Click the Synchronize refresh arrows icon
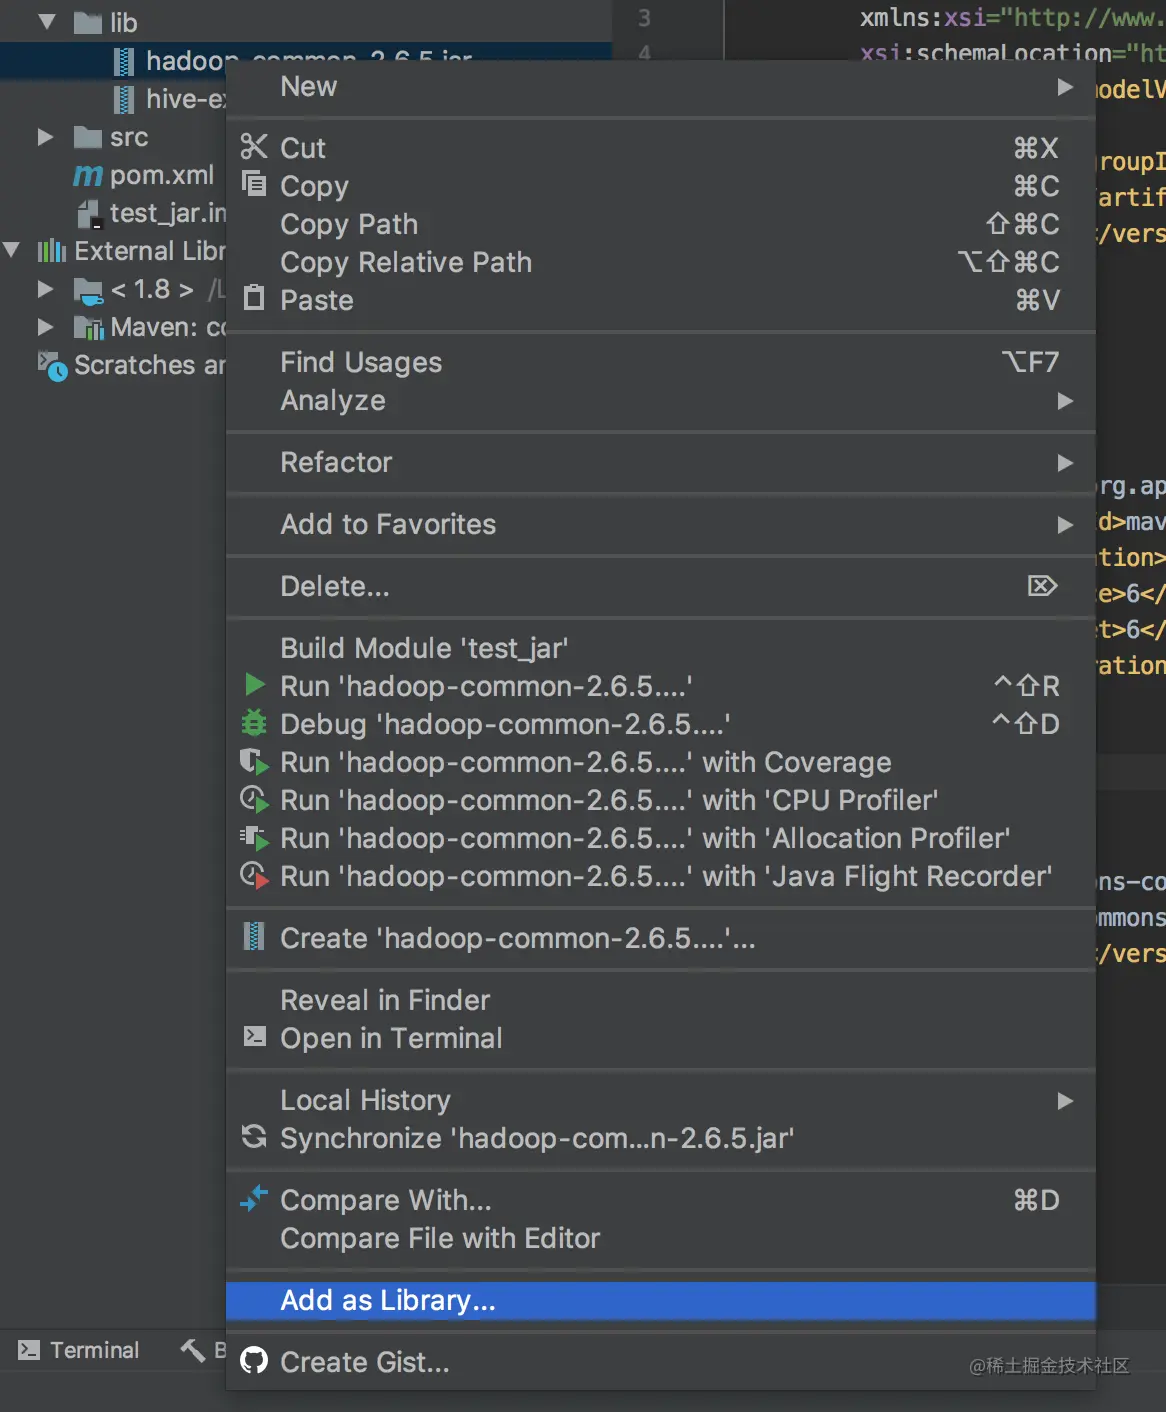This screenshot has height=1412, width=1166. coord(254,1136)
